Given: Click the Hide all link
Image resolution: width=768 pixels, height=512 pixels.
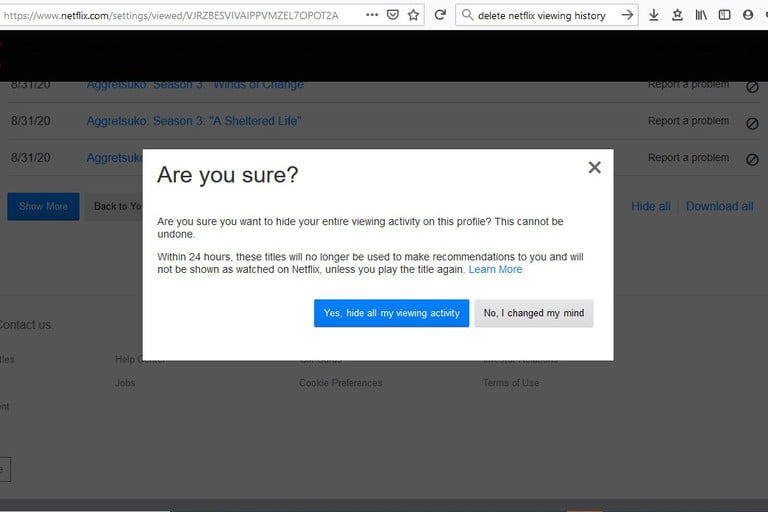Looking at the screenshot, I should [650, 206].
